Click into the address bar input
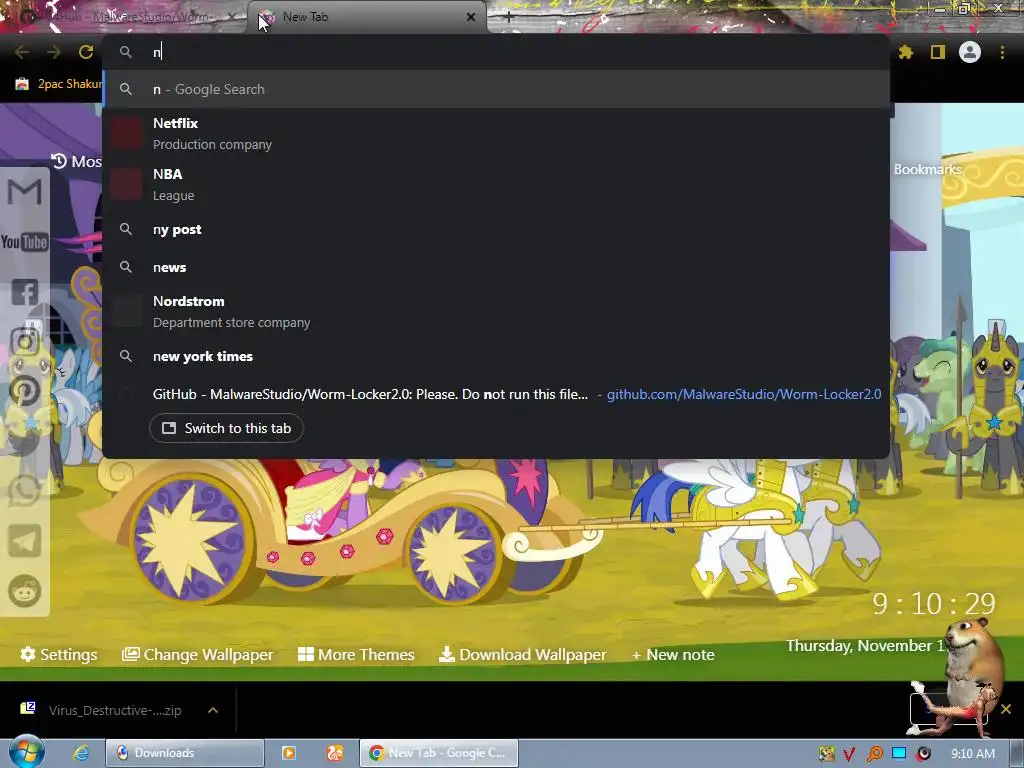The height and width of the screenshot is (768, 1024). click(x=496, y=52)
